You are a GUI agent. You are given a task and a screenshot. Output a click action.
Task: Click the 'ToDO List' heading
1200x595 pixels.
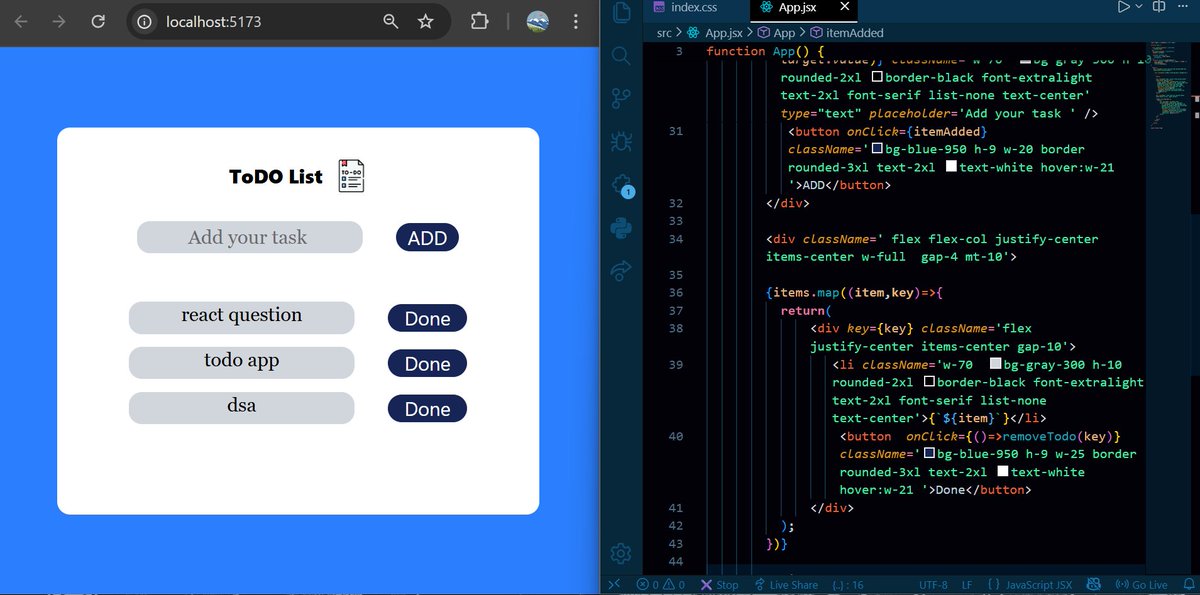[276, 177]
